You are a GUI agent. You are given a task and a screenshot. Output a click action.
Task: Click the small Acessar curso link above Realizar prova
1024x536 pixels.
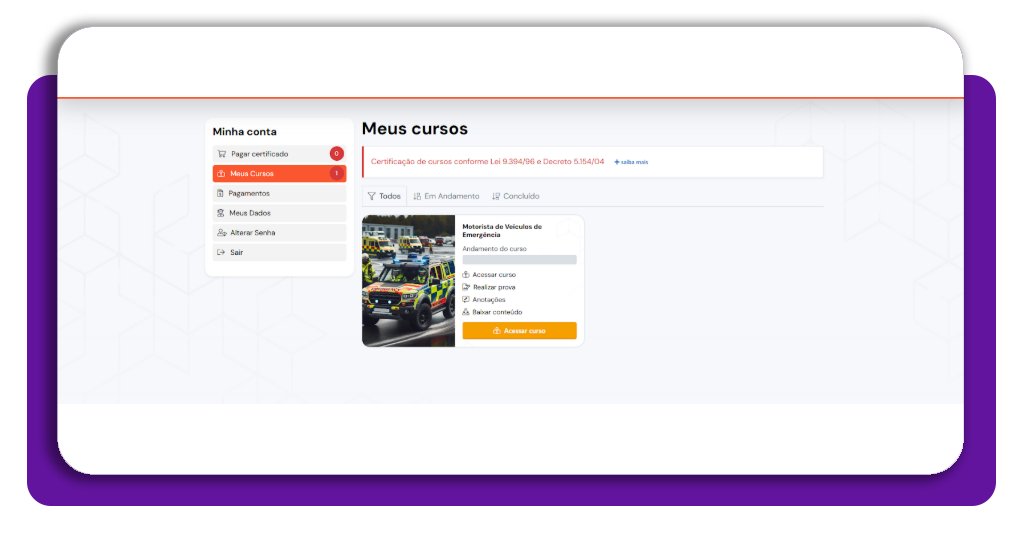tap(493, 275)
